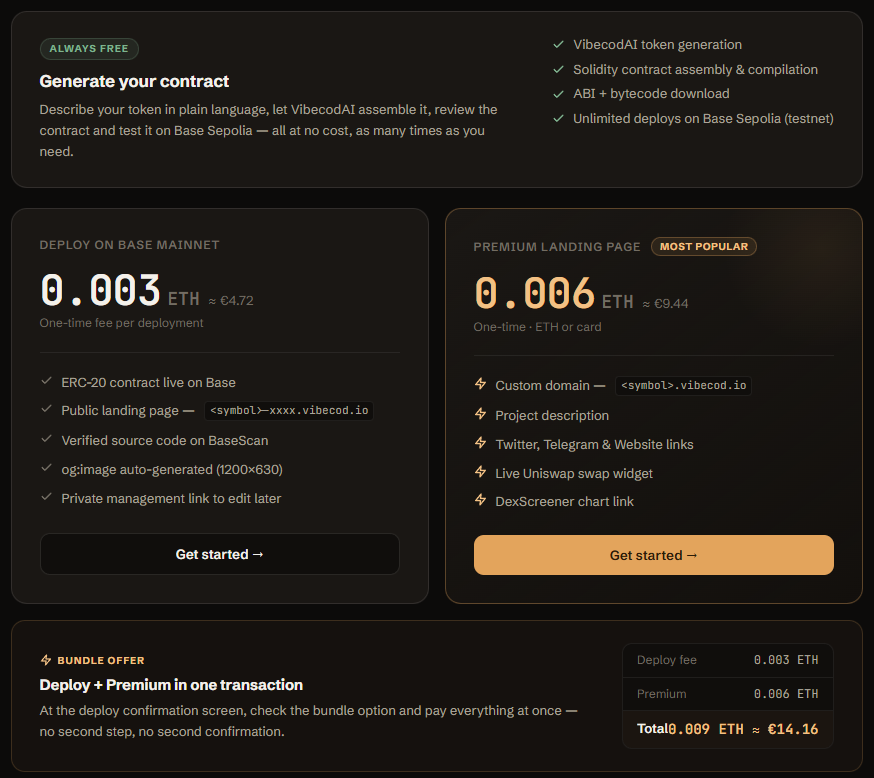
Task: Click 'ABI + bytecode download' text
Action: tap(651, 94)
